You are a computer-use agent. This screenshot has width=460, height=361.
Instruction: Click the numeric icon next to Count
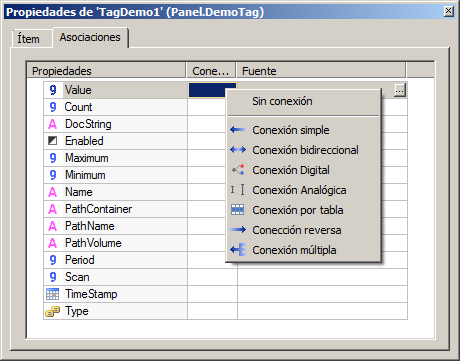click(x=53, y=107)
